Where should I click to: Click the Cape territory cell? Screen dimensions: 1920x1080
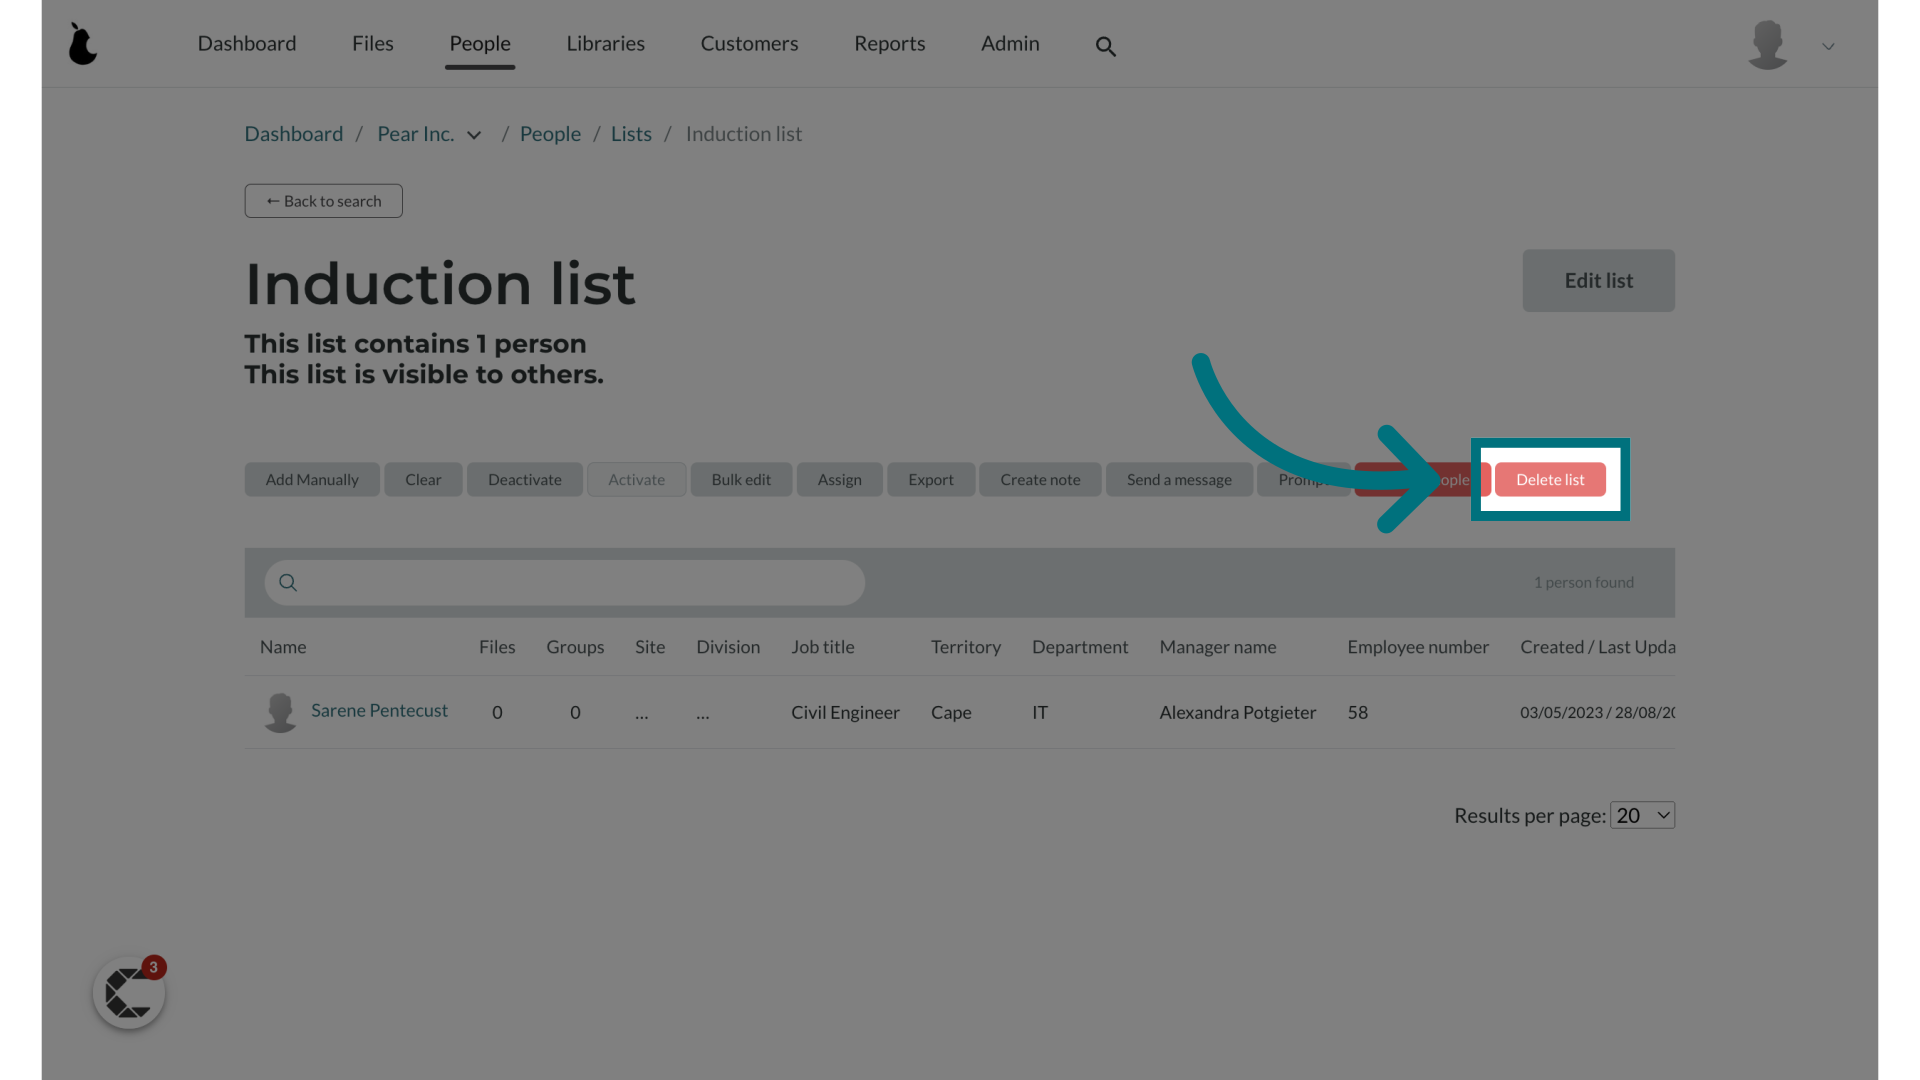(x=951, y=712)
